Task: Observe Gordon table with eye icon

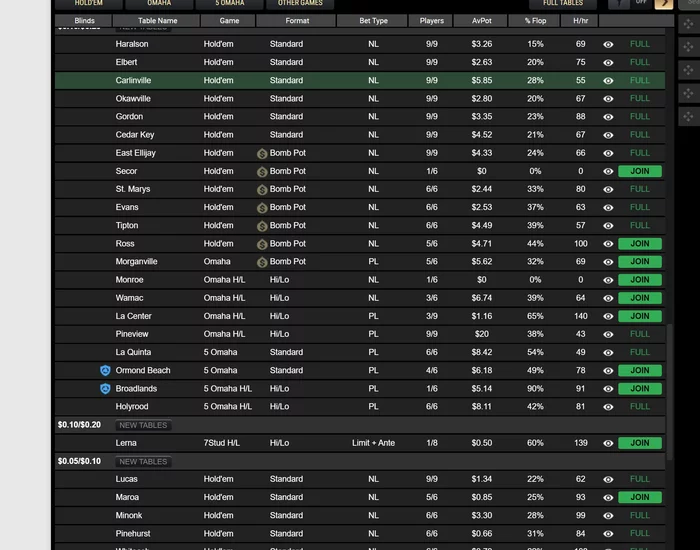Action: (608, 117)
